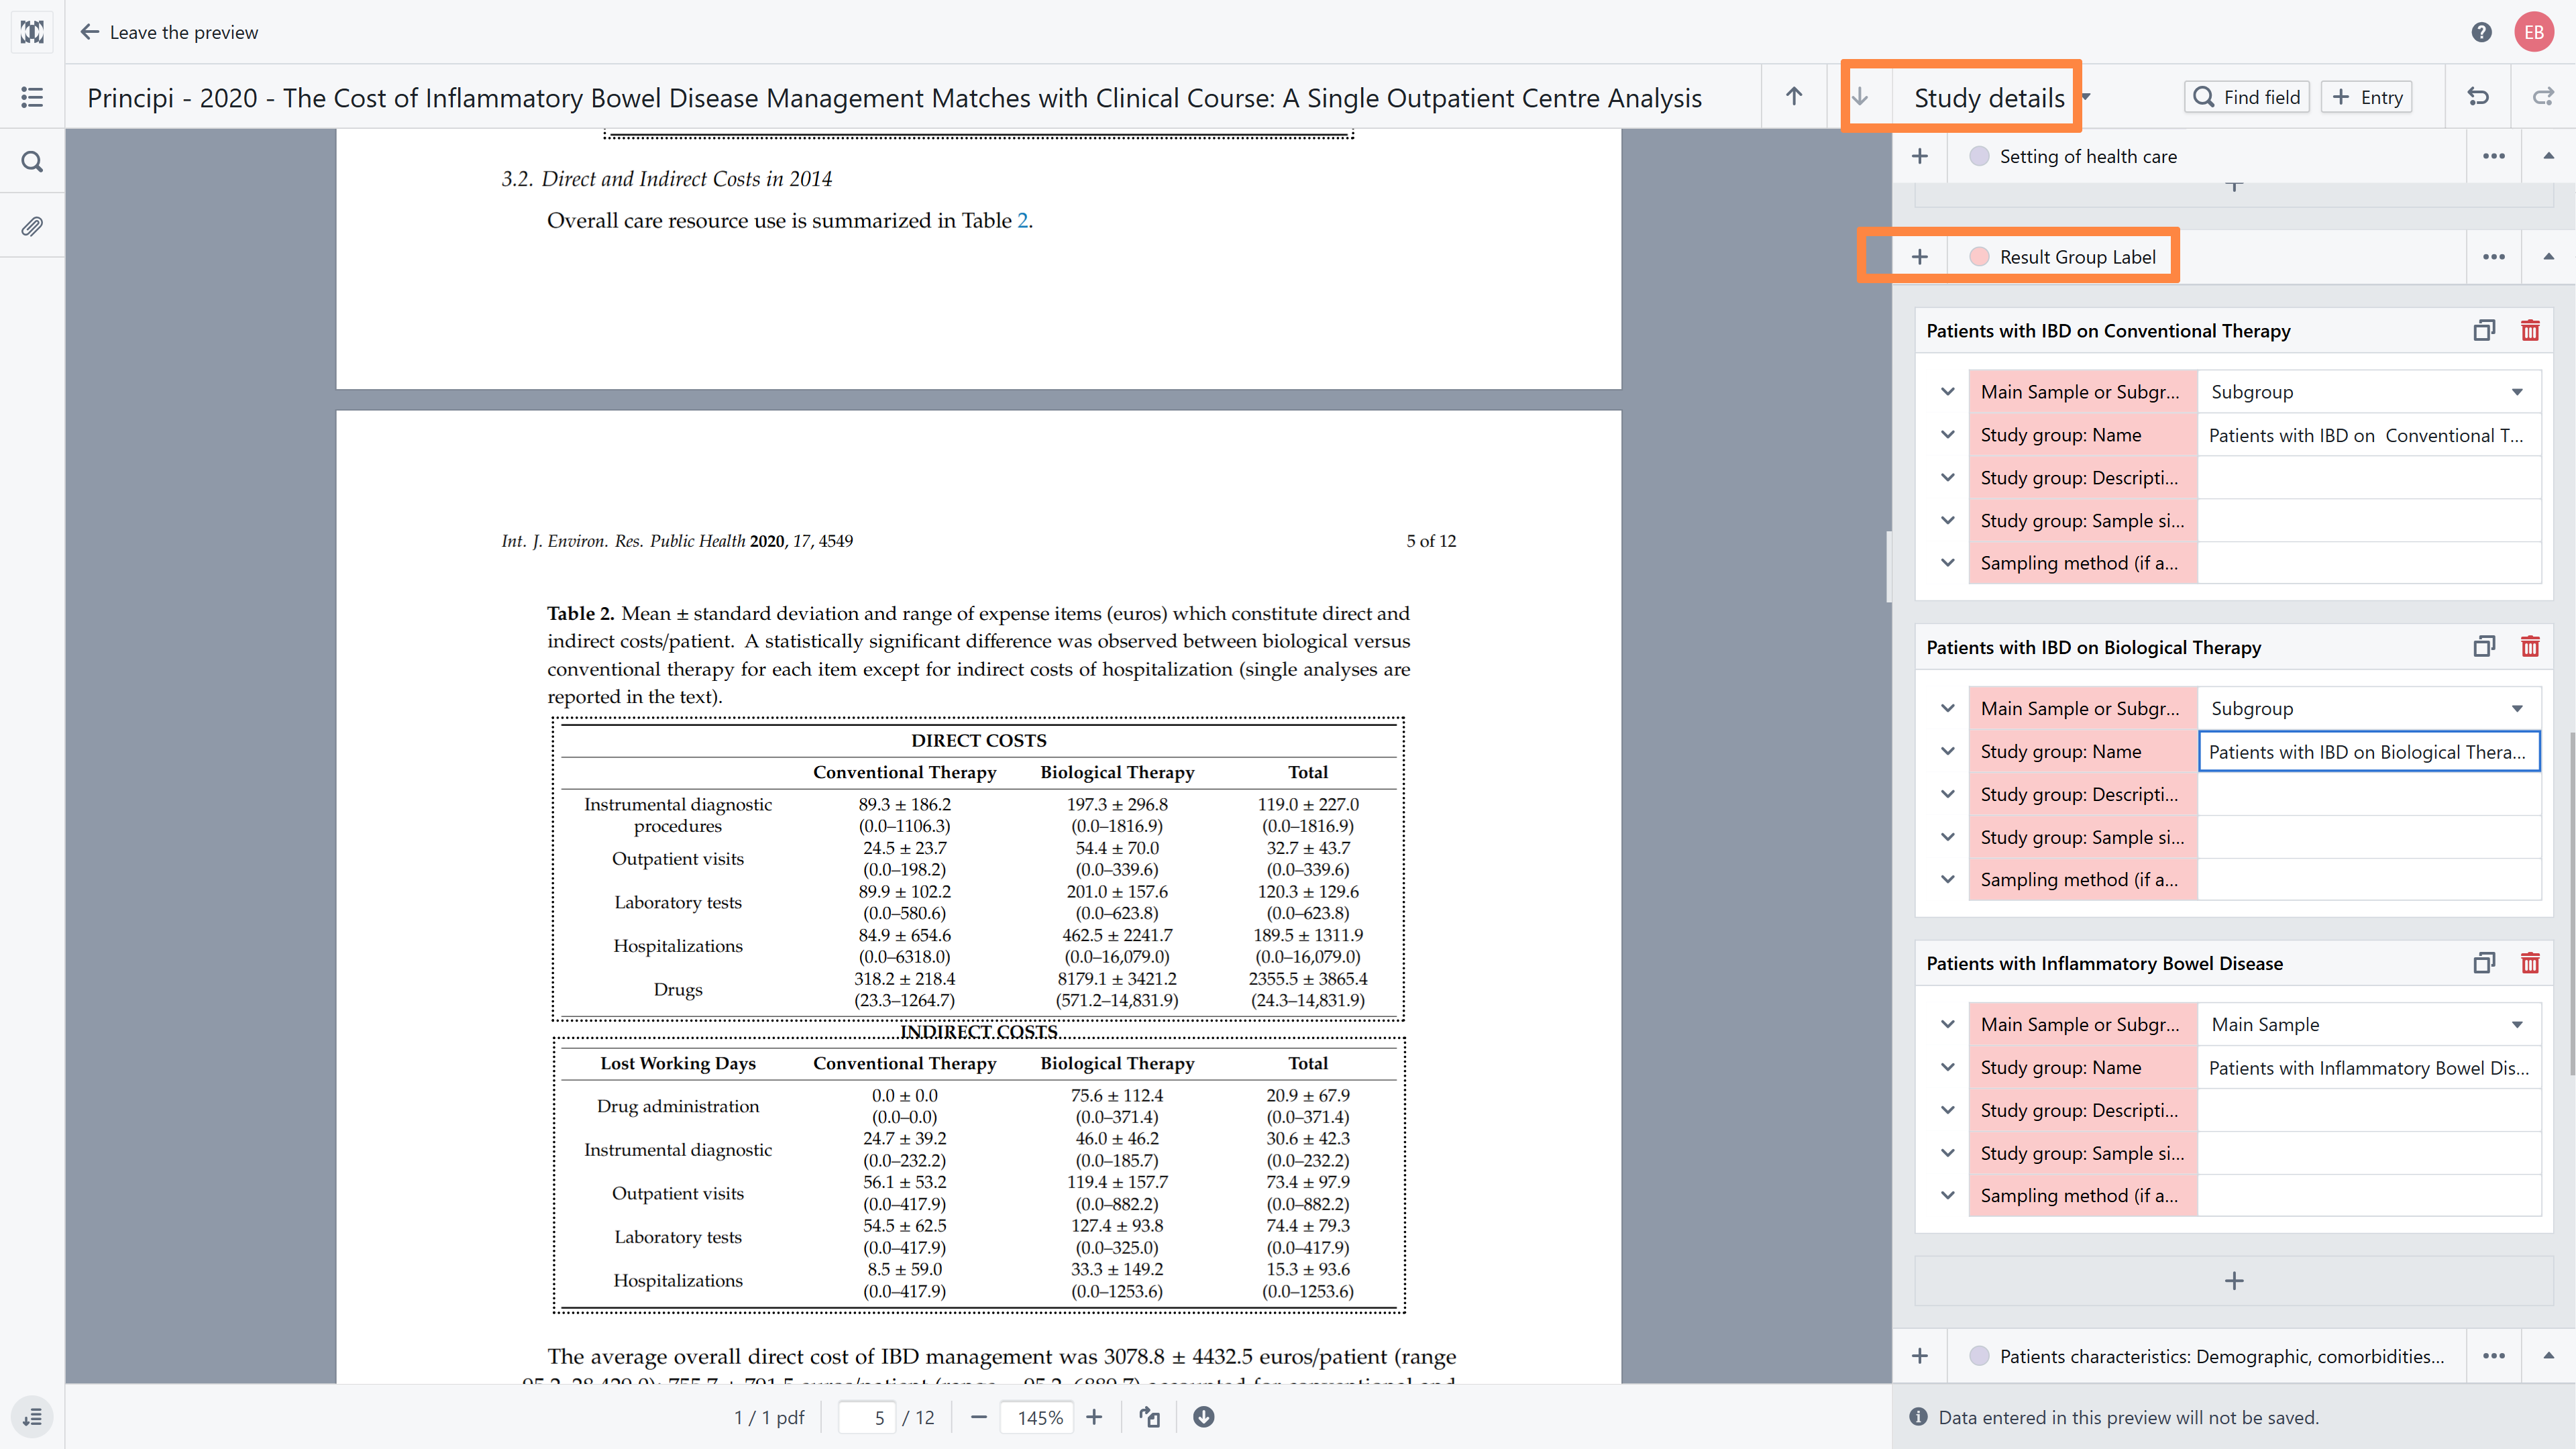Download the PDF document
This screenshot has height=1449, width=2576.
point(1204,1417)
